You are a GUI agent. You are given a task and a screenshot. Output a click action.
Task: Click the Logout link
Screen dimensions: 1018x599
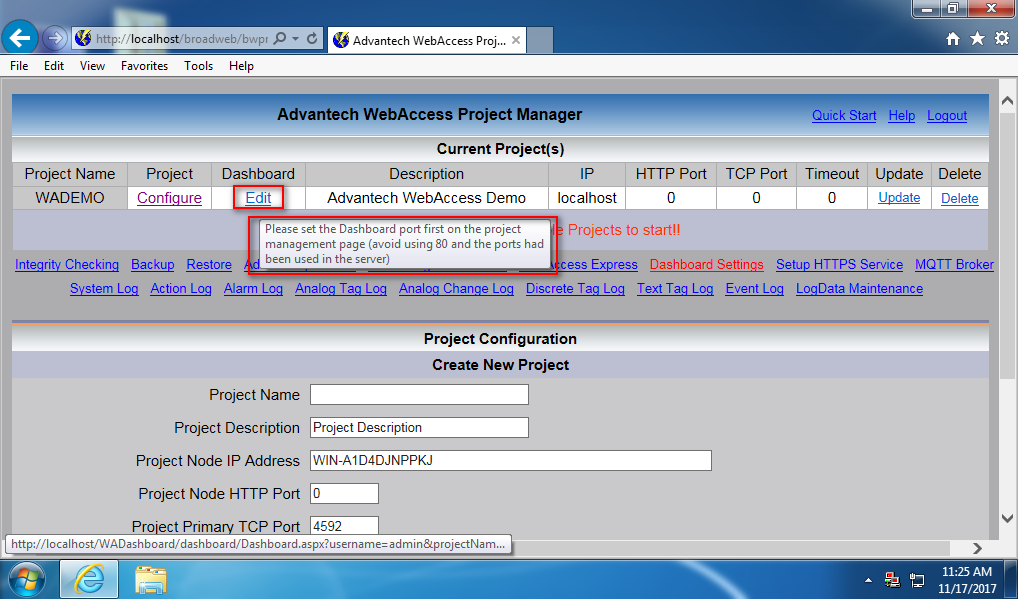(x=947, y=116)
